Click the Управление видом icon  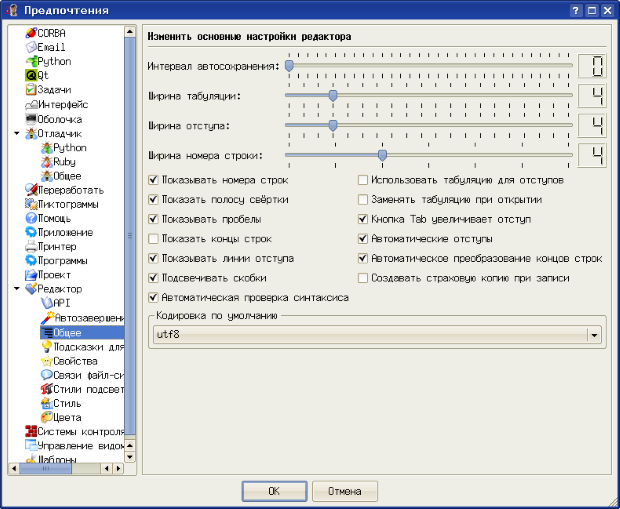[31, 446]
